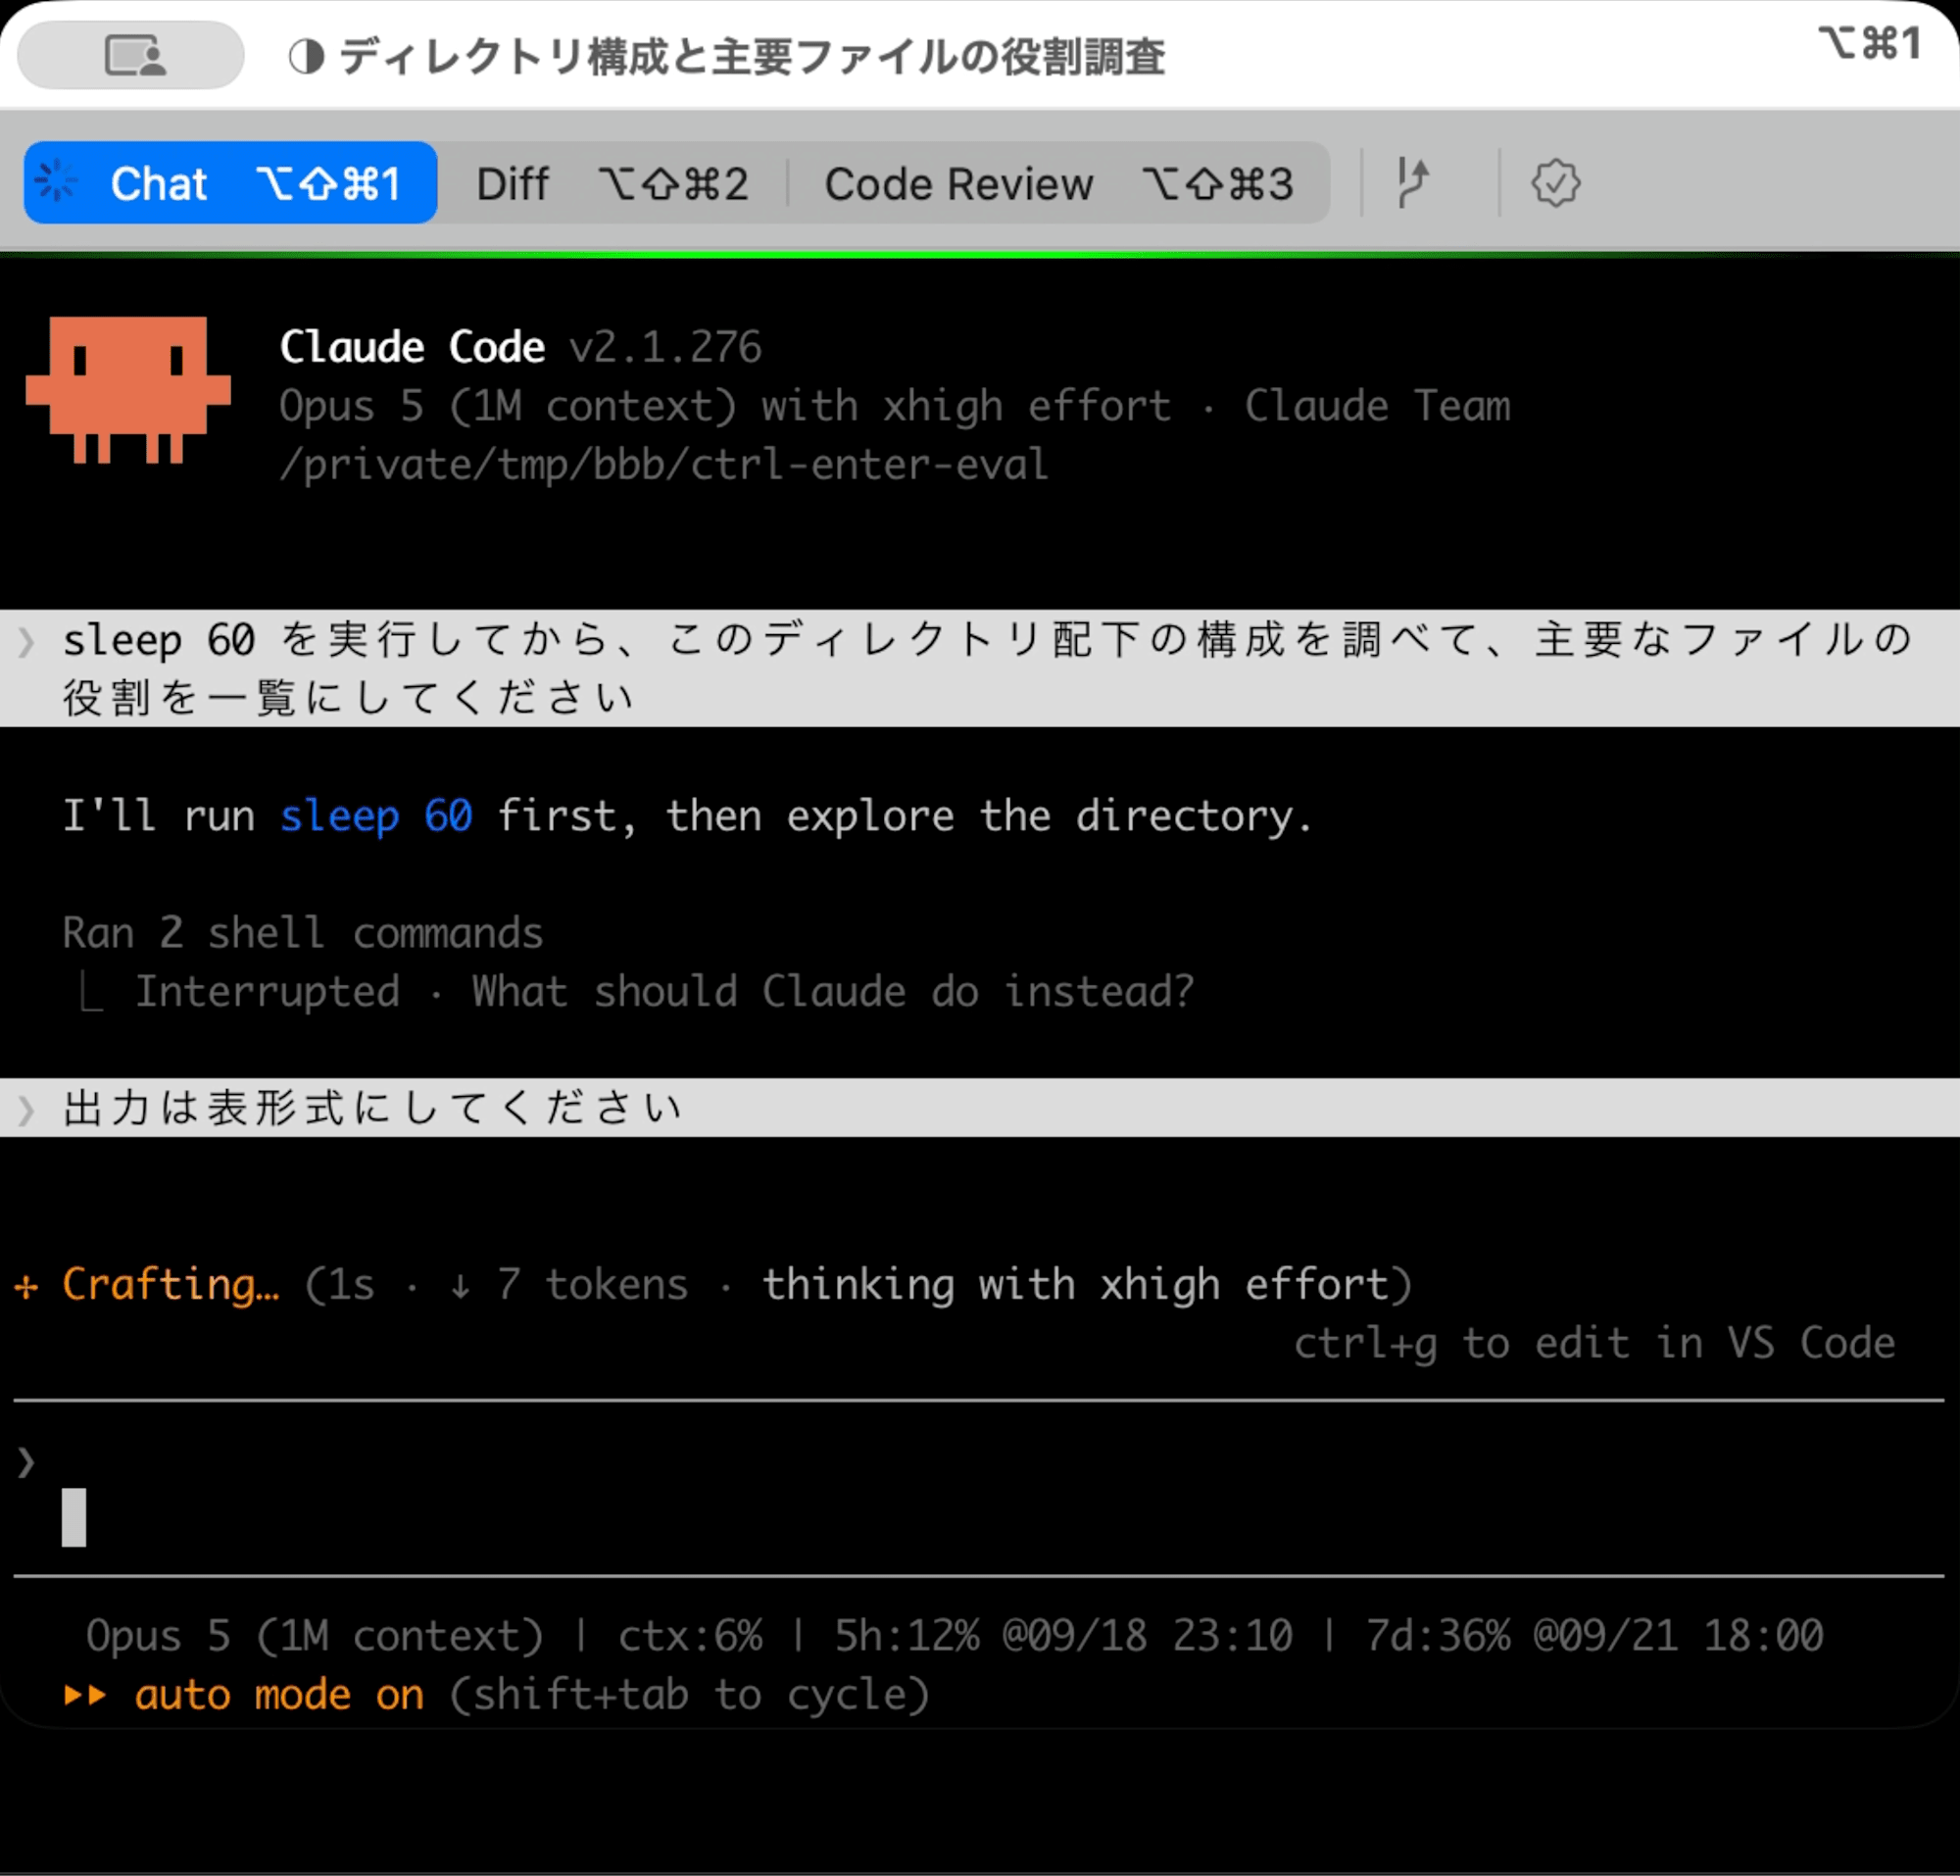This screenshot has height=1876, width=1960.
Task: Click the session profile icon button
Action: (131, 56)
